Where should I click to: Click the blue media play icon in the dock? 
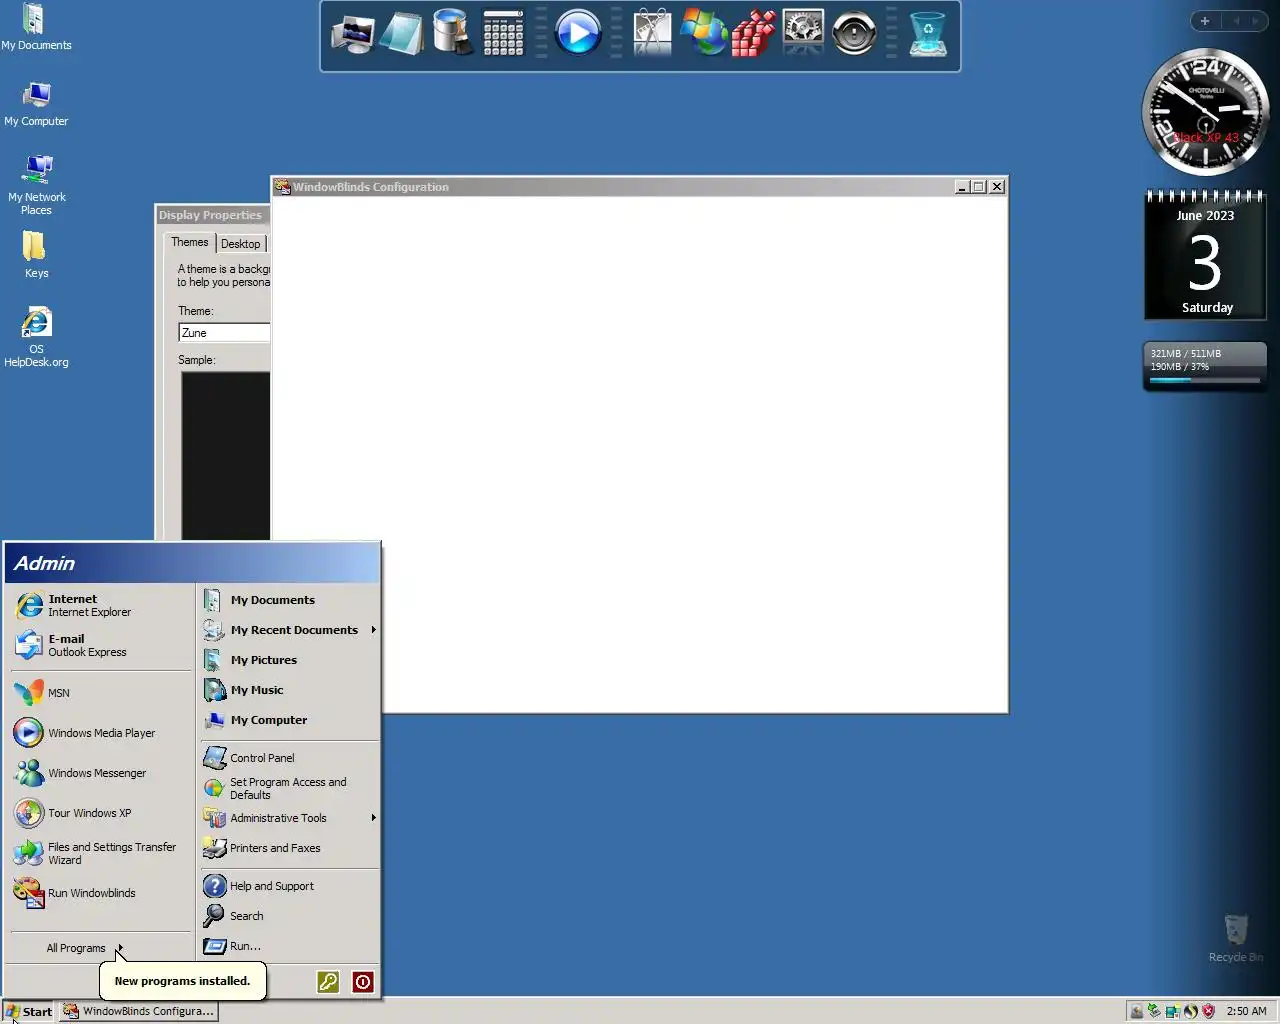pyautogui.click(x=578, y=33)
